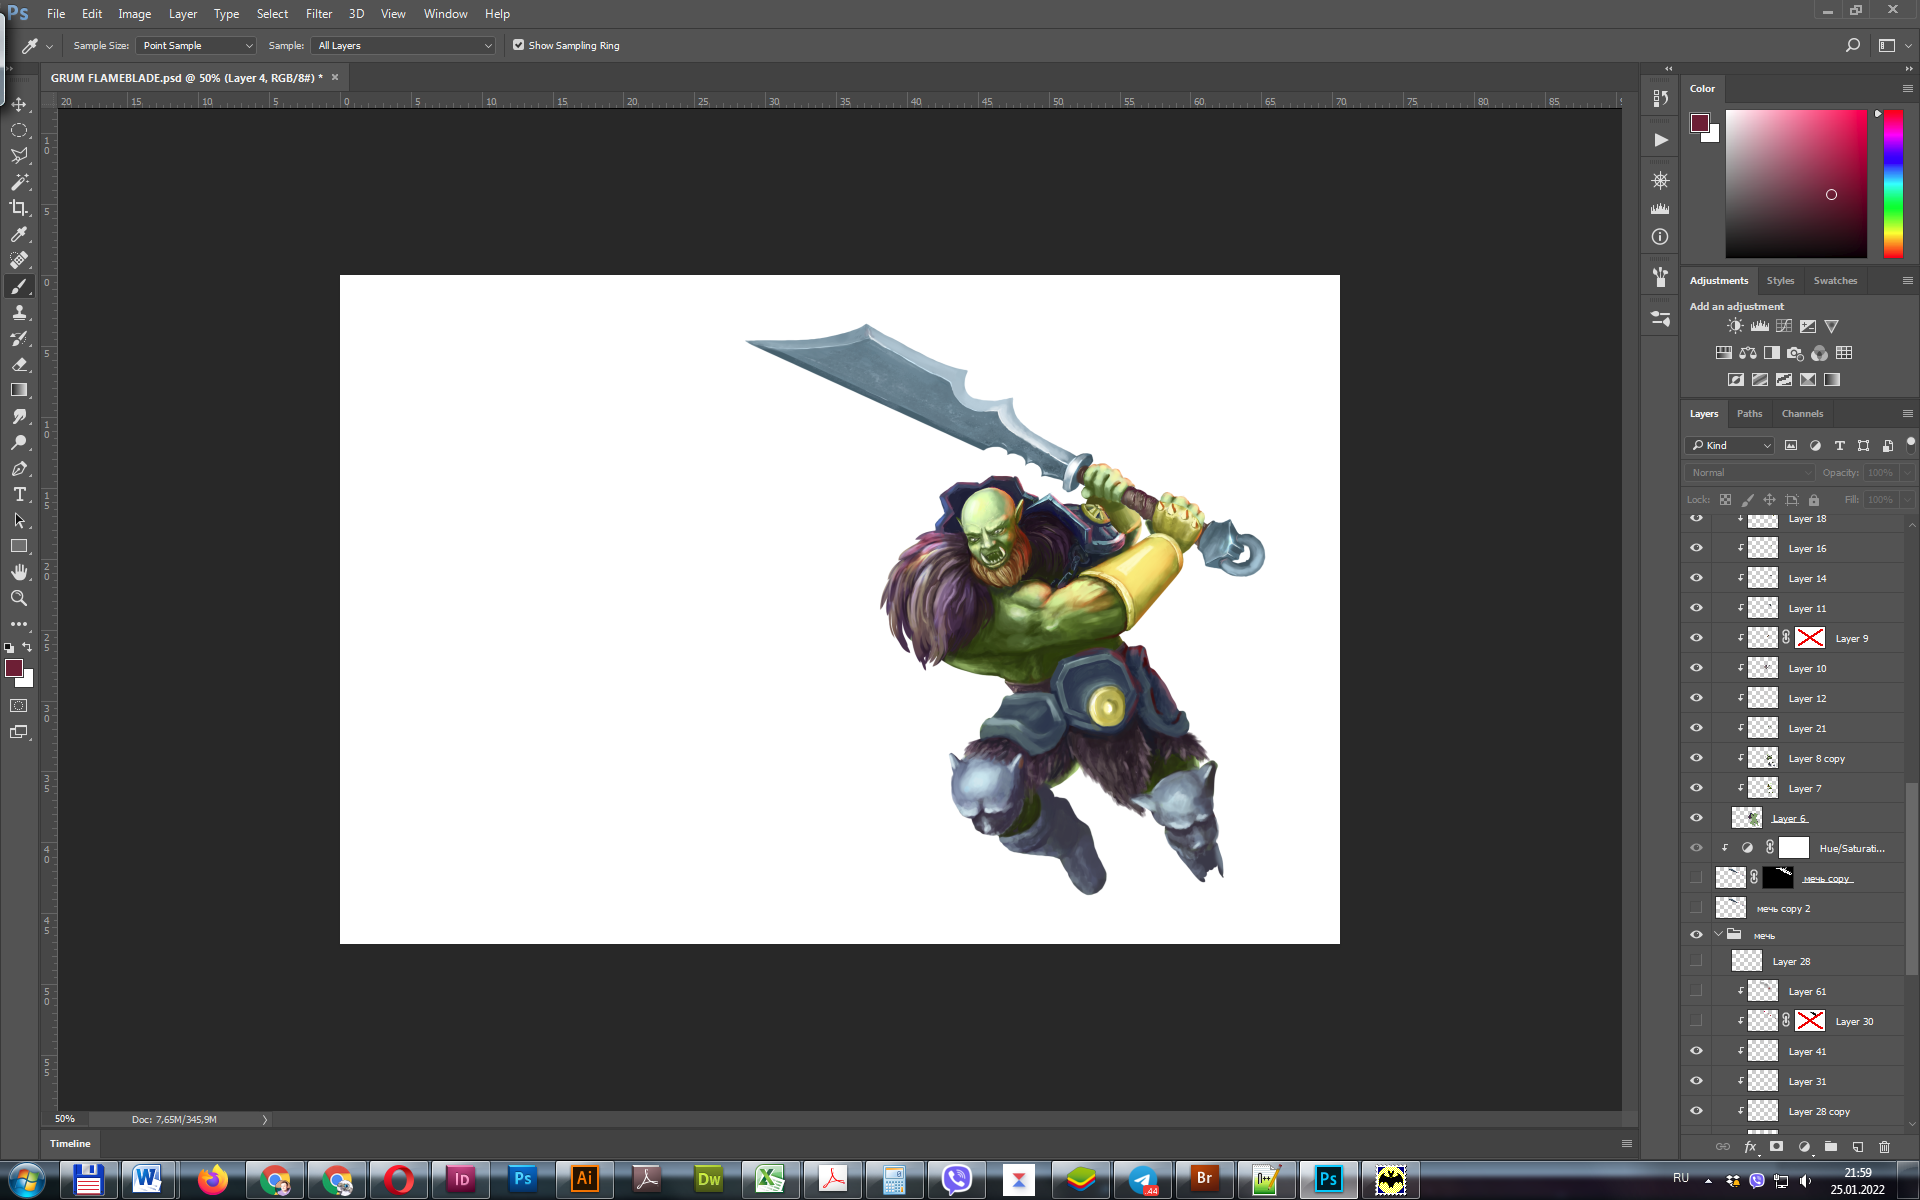Open the Info panel icon
This screenshot has width=1920, height=1200.
point(1660,237)
